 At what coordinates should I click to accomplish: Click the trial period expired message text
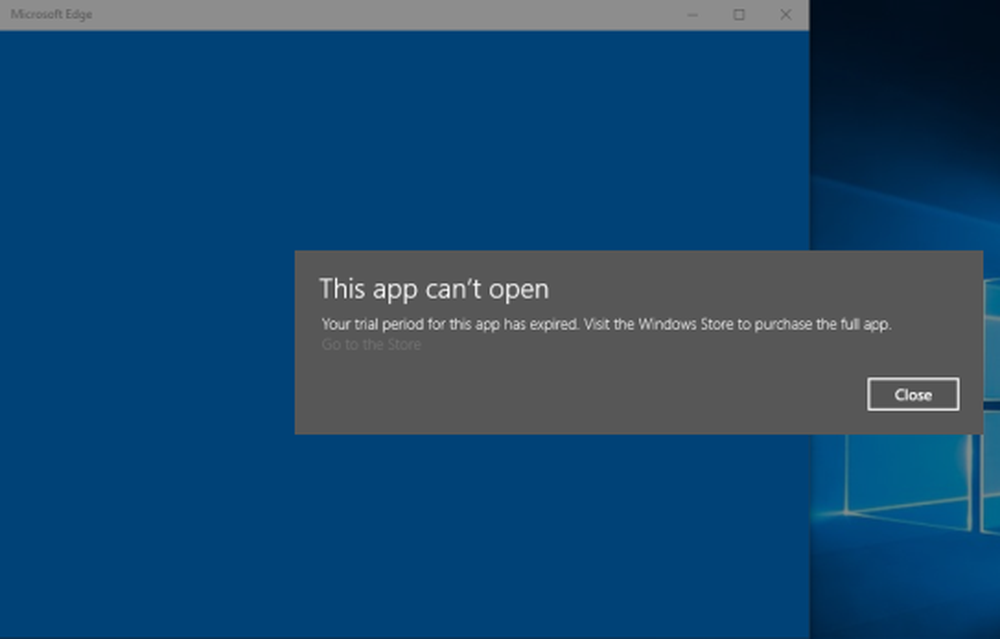pyautogui.click(x=606, y=323)
